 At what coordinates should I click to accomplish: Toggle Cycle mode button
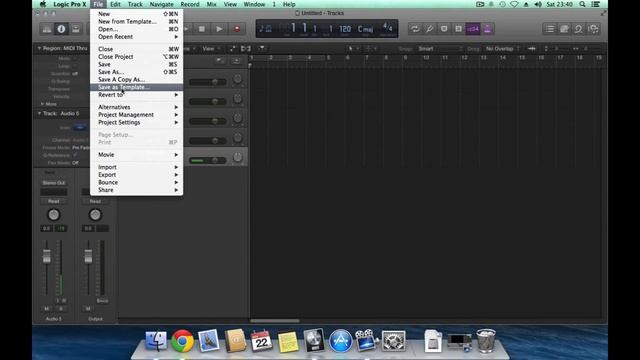415,29
